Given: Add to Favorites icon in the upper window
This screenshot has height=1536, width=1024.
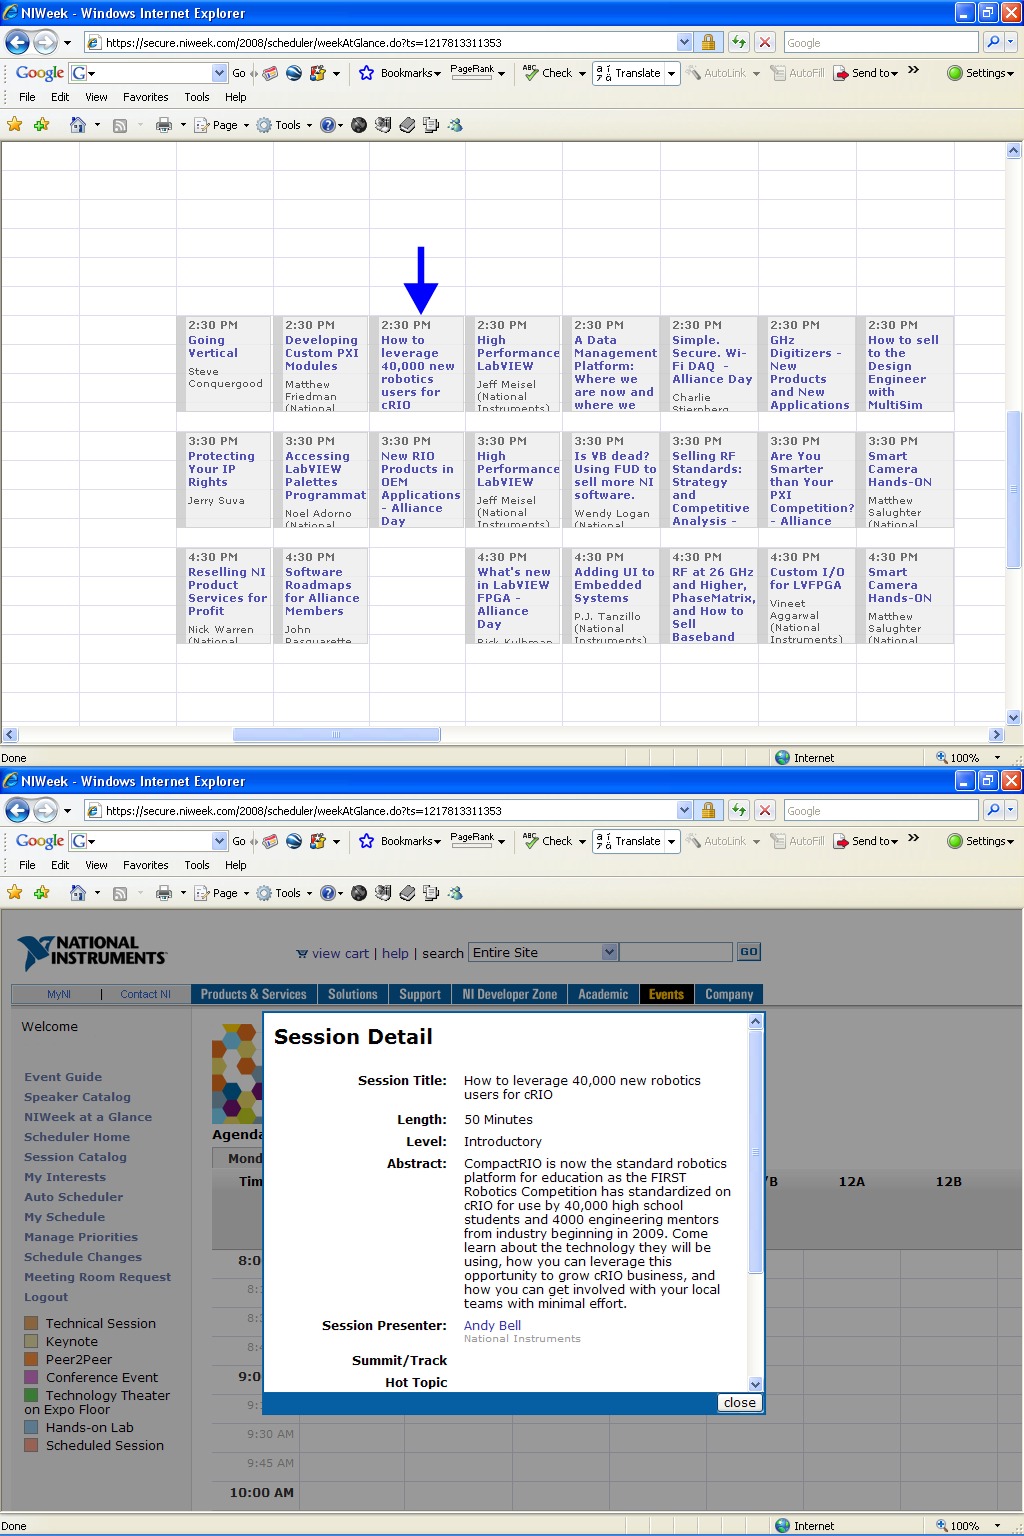Looking at the screenshot, I should click(41, 125).
